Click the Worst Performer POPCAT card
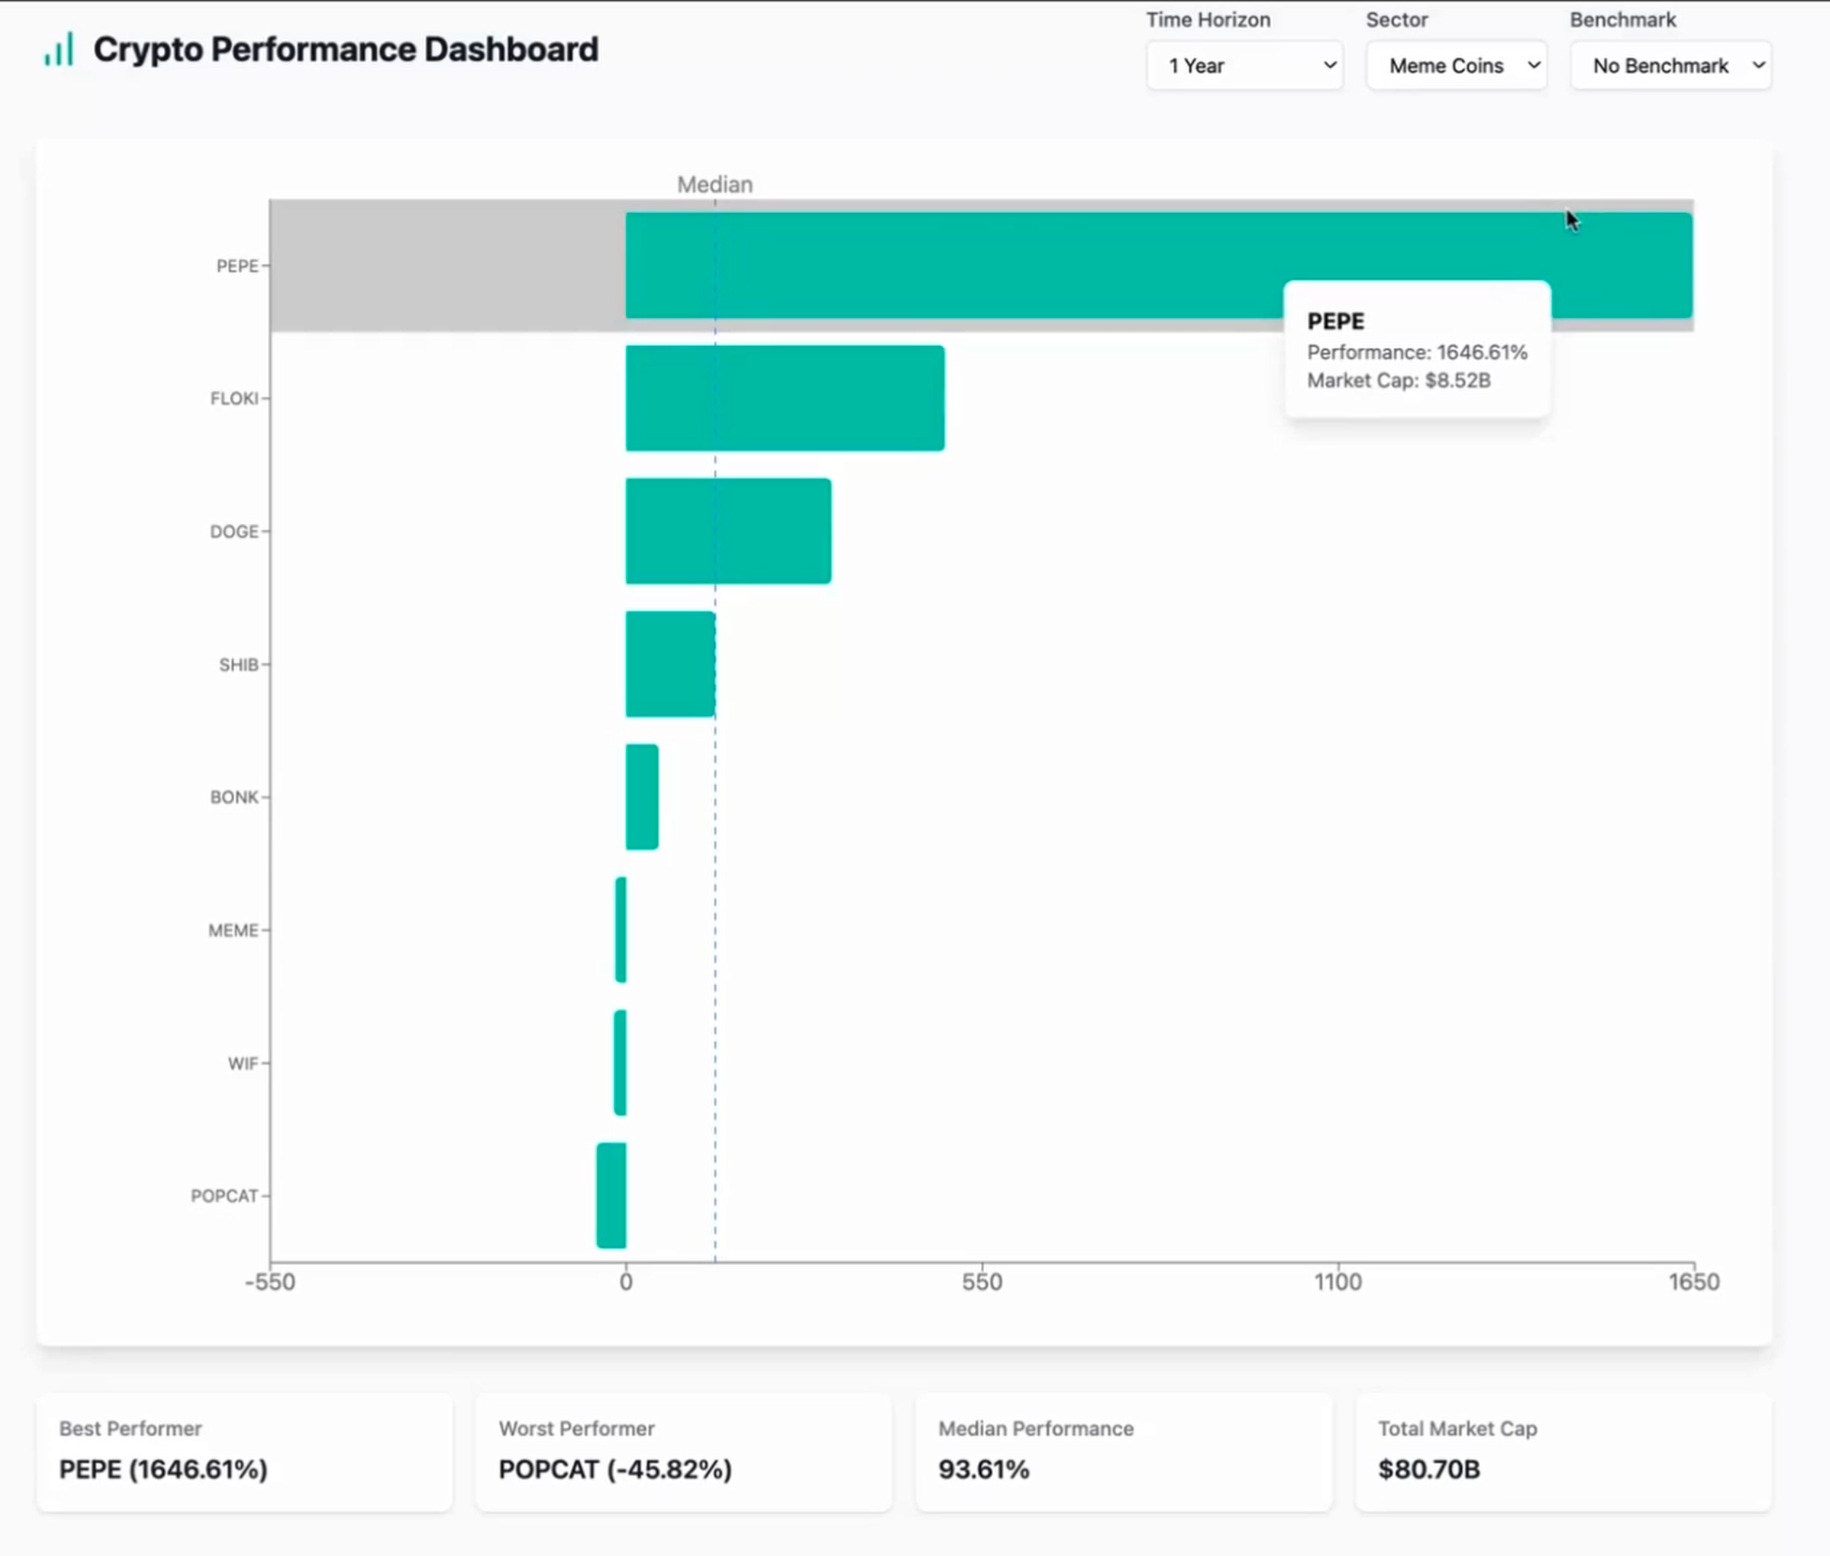Screen dimensions: 1830x1556 tap(684, 1452)
